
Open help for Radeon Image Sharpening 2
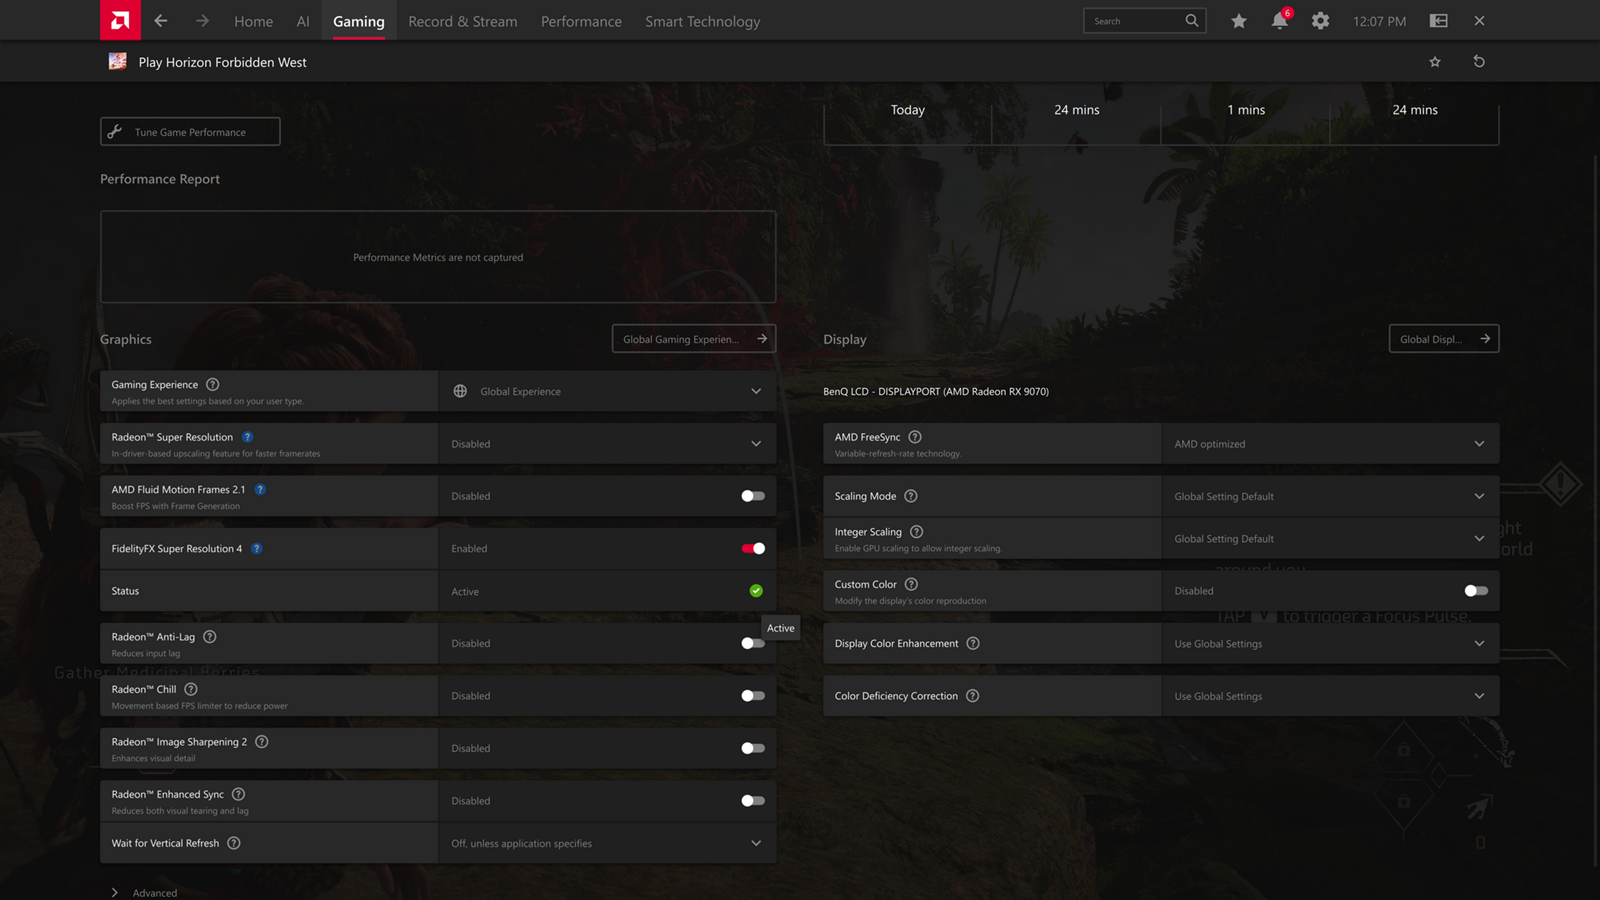262,741
